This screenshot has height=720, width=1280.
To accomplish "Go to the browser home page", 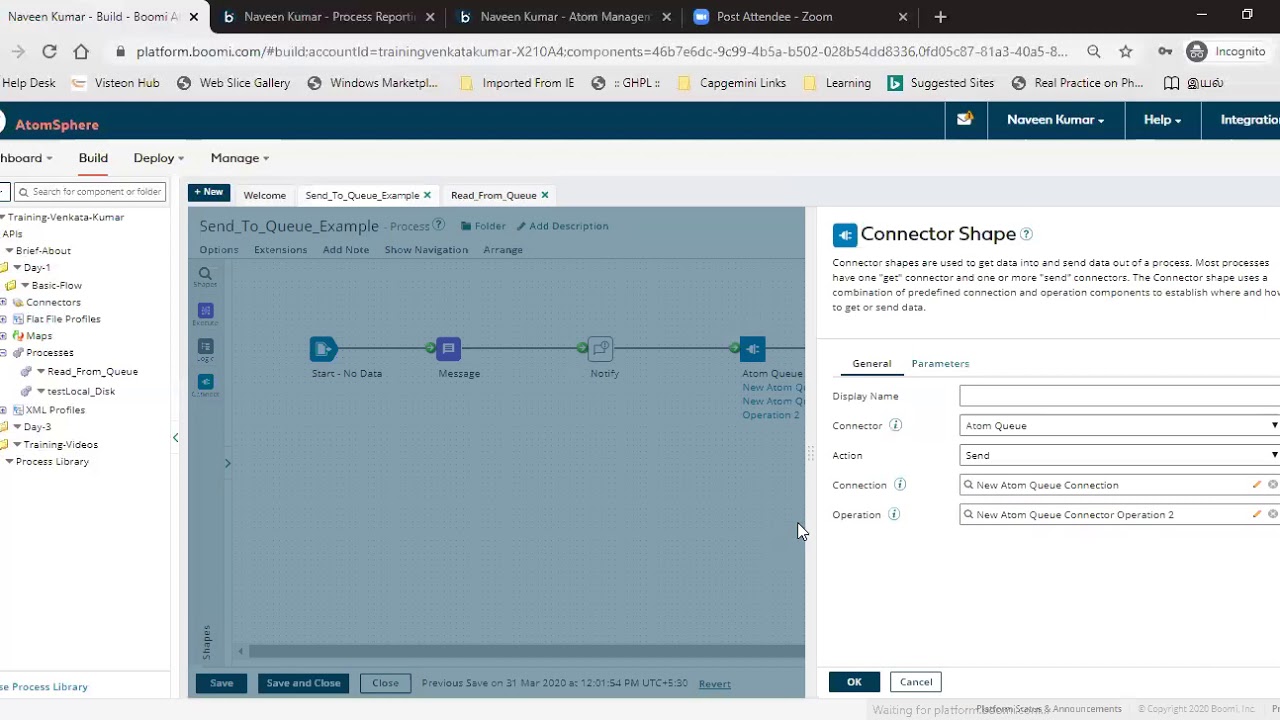I will (x=81, y=52).
